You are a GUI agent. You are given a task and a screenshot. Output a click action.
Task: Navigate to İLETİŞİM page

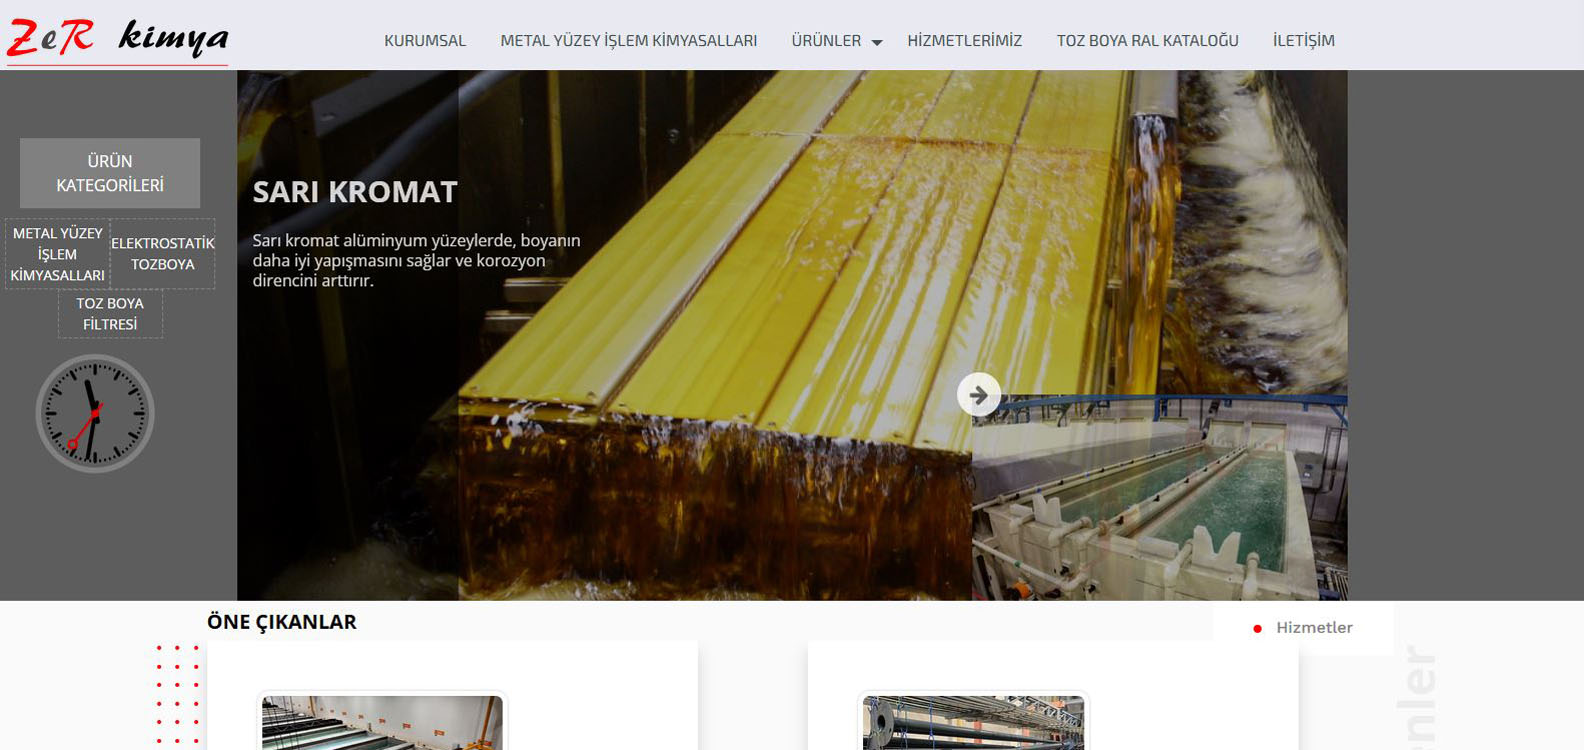point(1304,41)
